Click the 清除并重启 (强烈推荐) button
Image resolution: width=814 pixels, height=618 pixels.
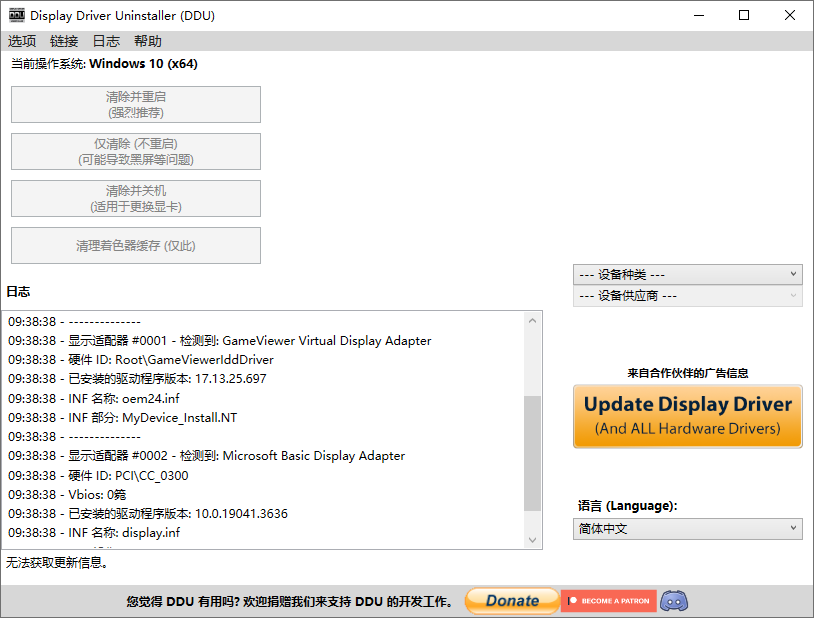click(x=136, y=105)
